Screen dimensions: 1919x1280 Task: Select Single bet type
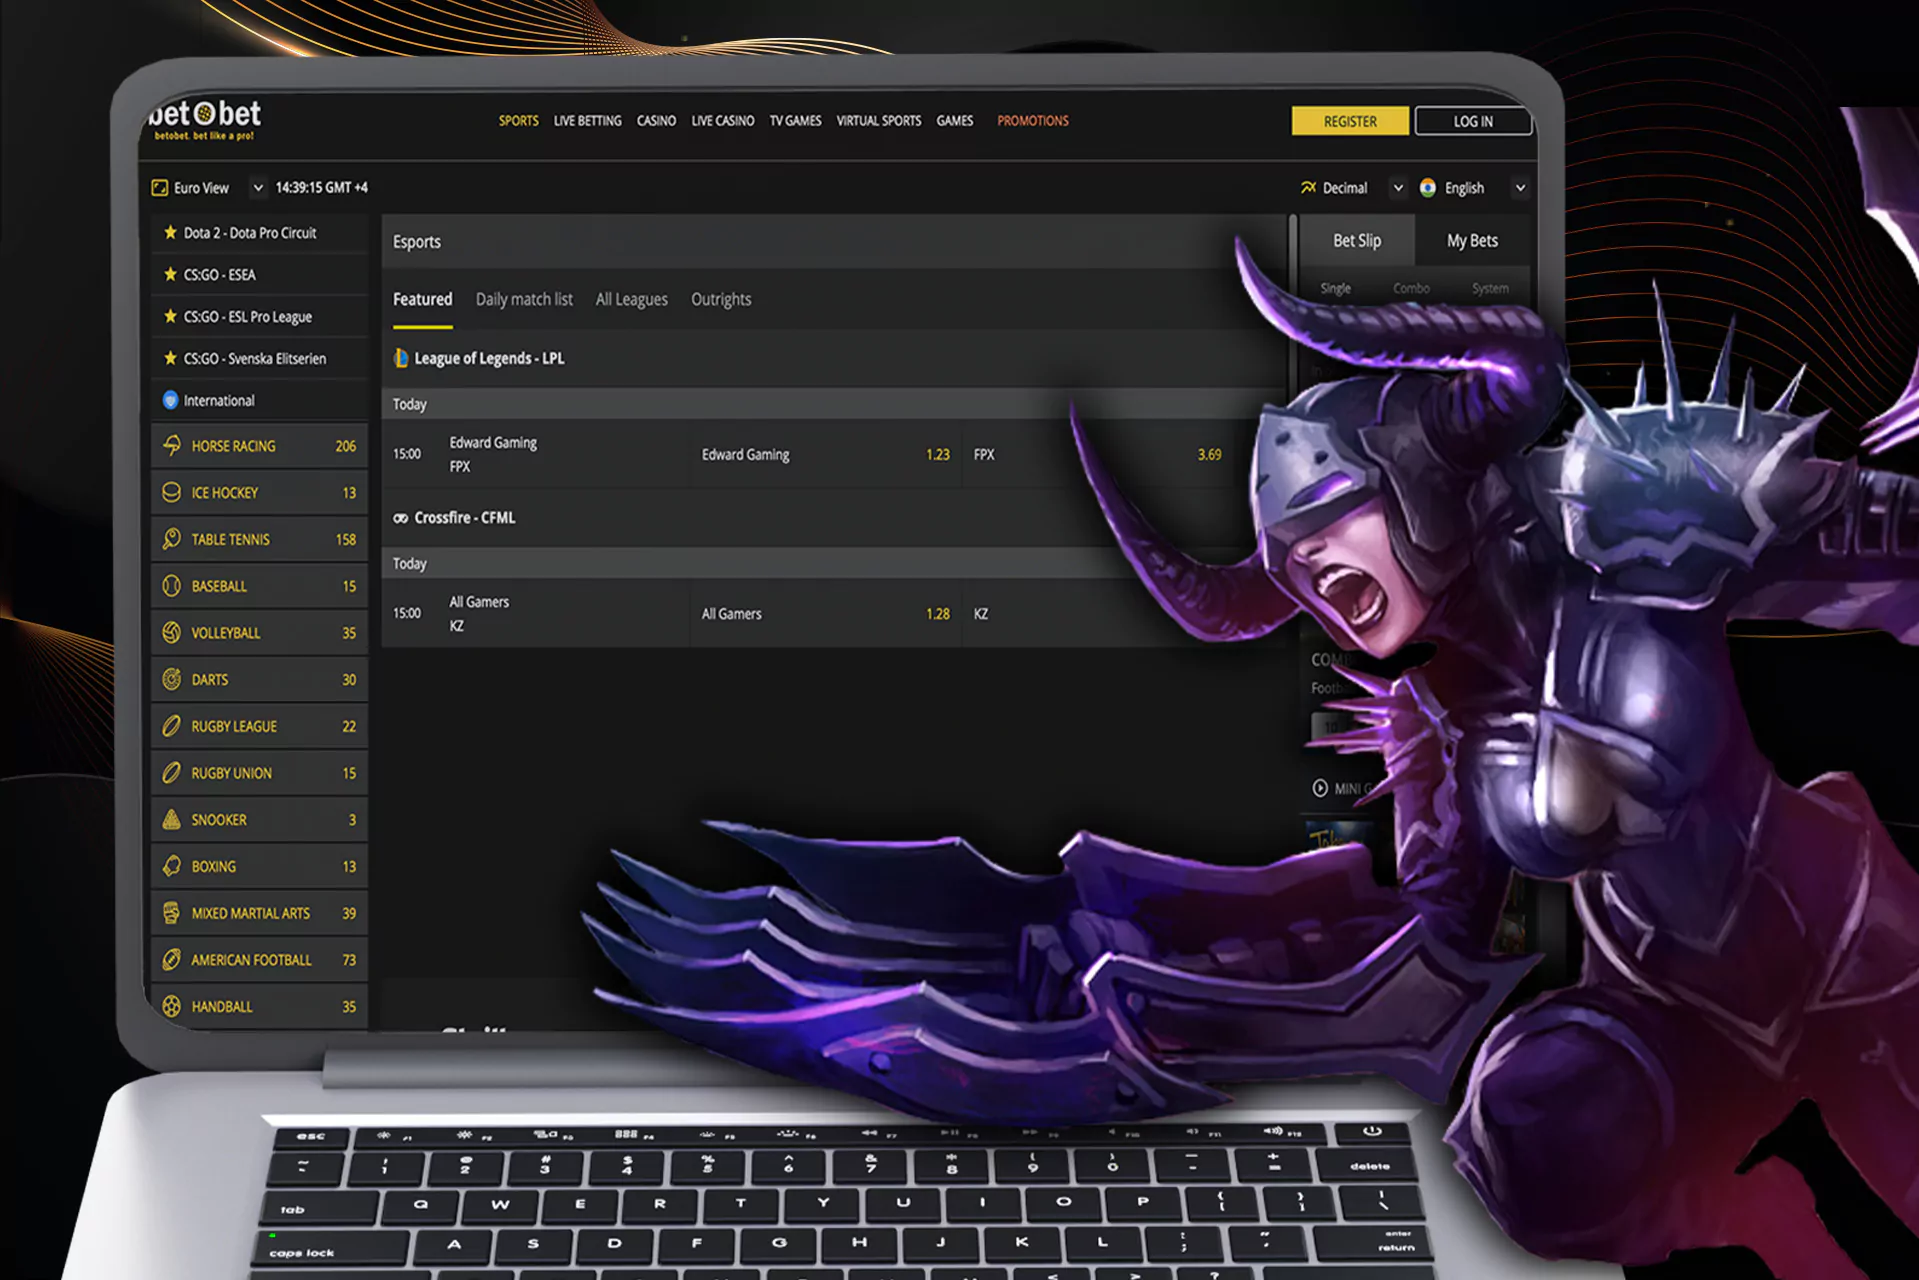tap(1335, 288)
